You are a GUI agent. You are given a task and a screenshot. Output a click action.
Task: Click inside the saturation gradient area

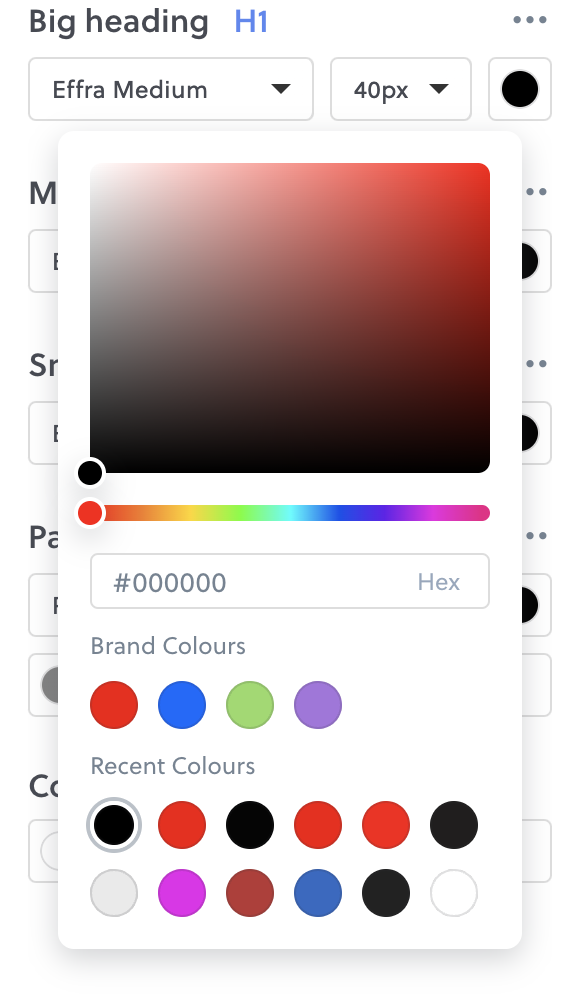click(290, 318)
